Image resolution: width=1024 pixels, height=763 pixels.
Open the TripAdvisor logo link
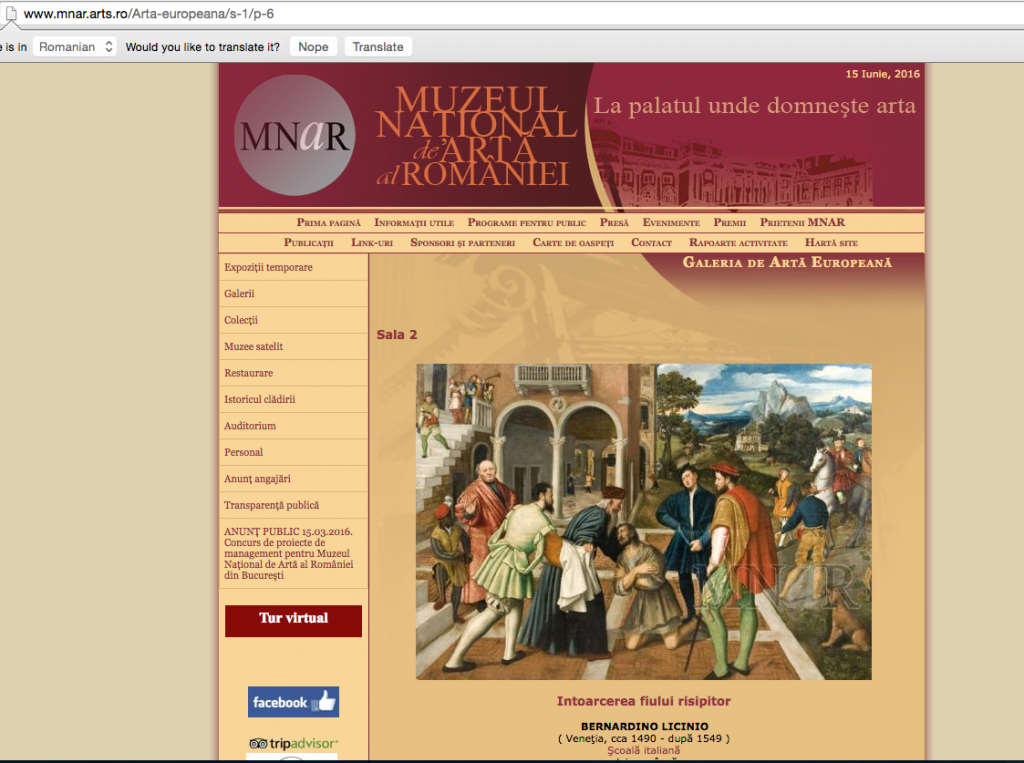(x=293, y=743)
